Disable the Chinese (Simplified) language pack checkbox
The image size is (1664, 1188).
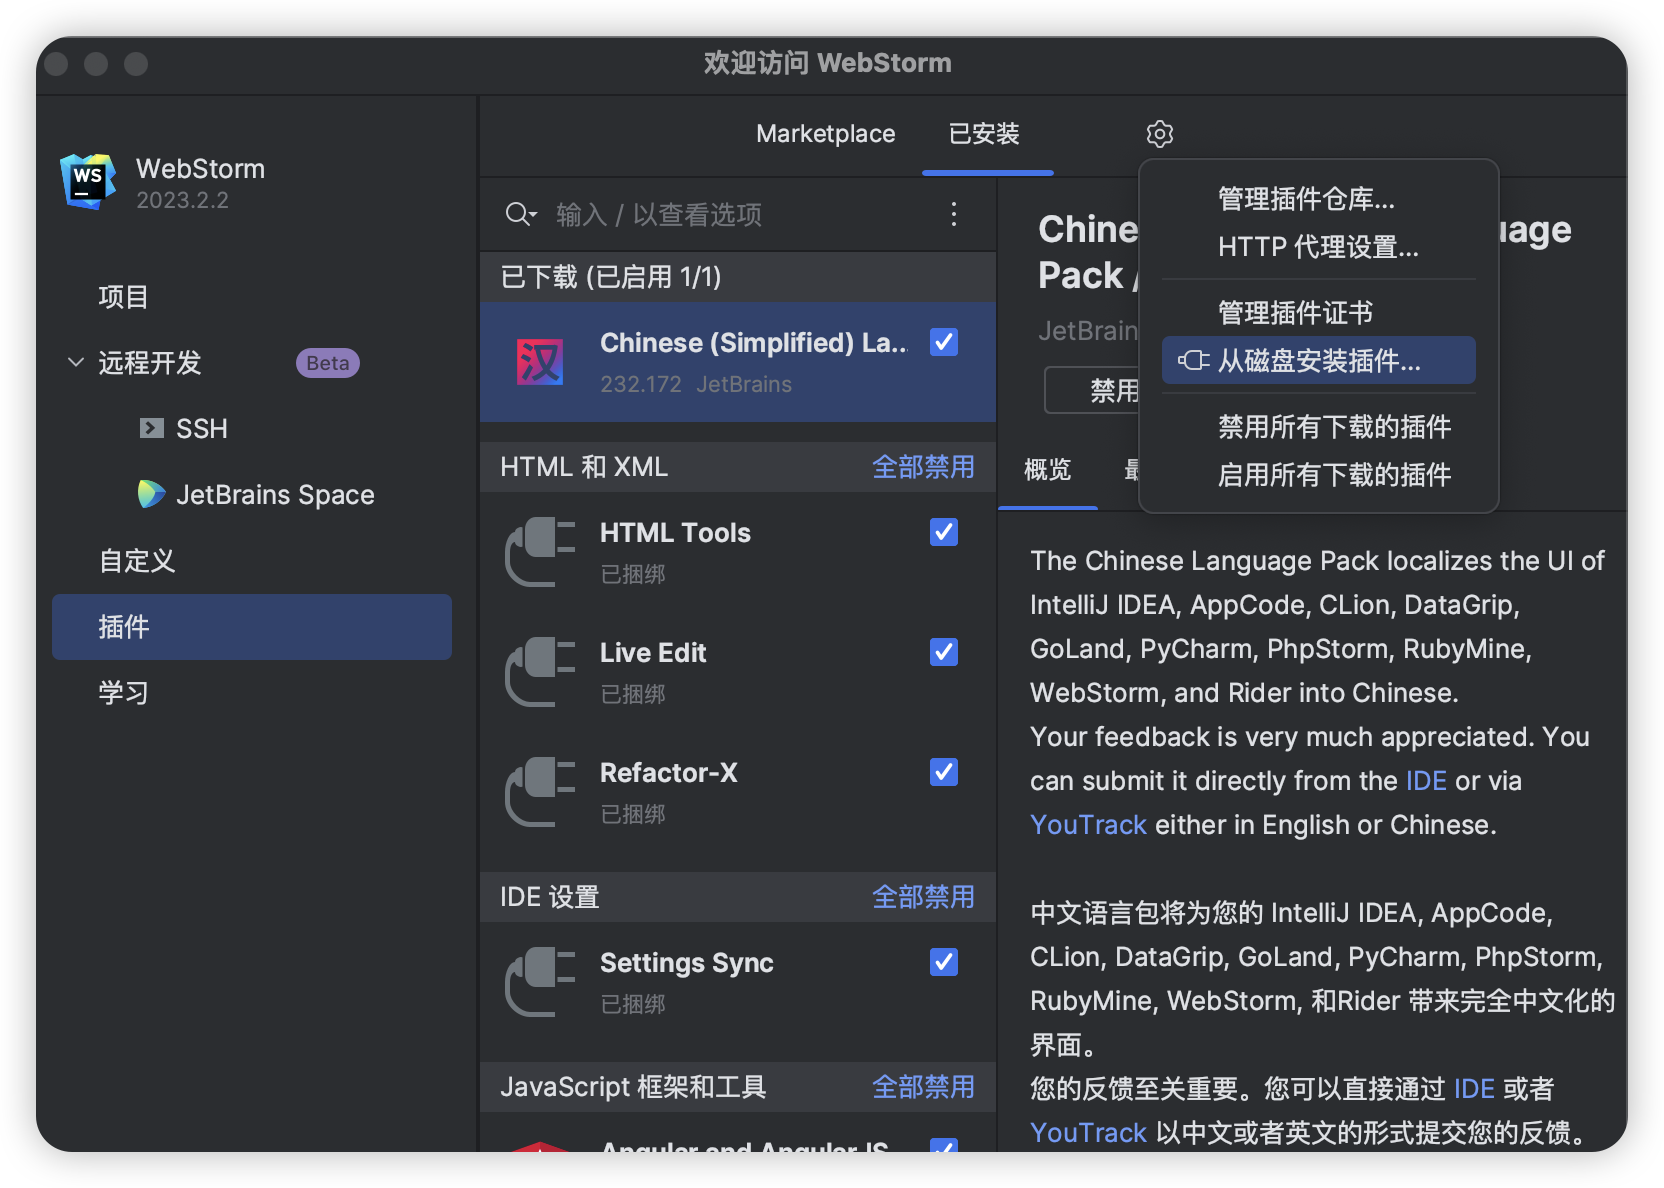pos(944,342)
